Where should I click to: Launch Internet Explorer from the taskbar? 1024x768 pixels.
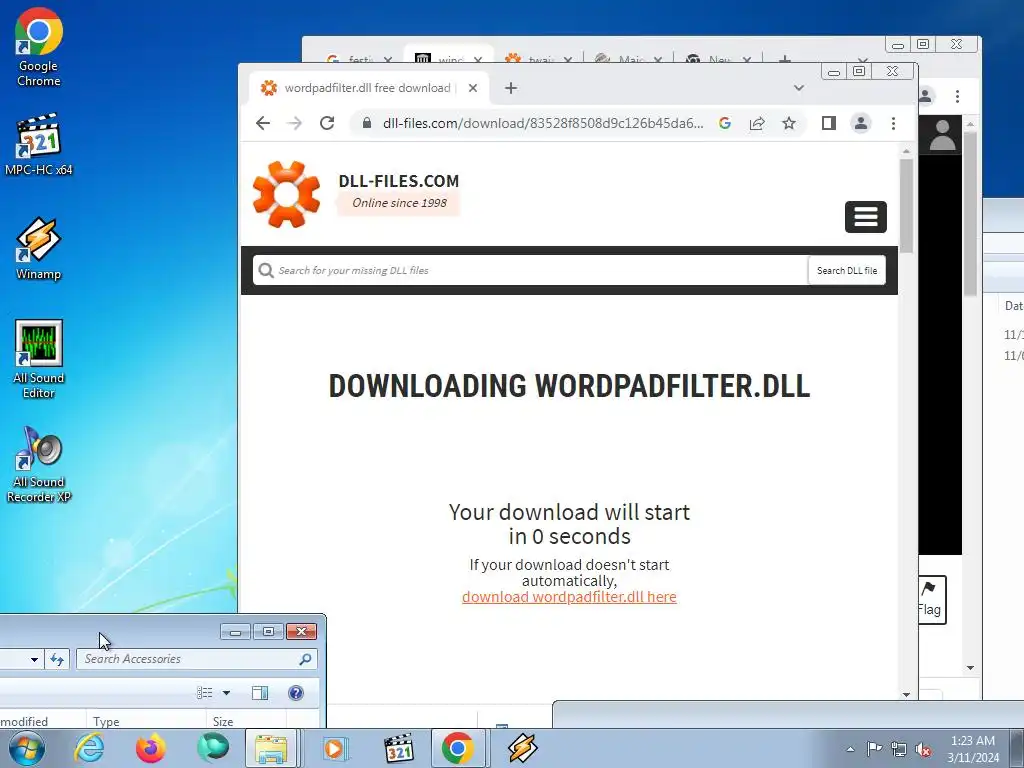pos(89,748)
